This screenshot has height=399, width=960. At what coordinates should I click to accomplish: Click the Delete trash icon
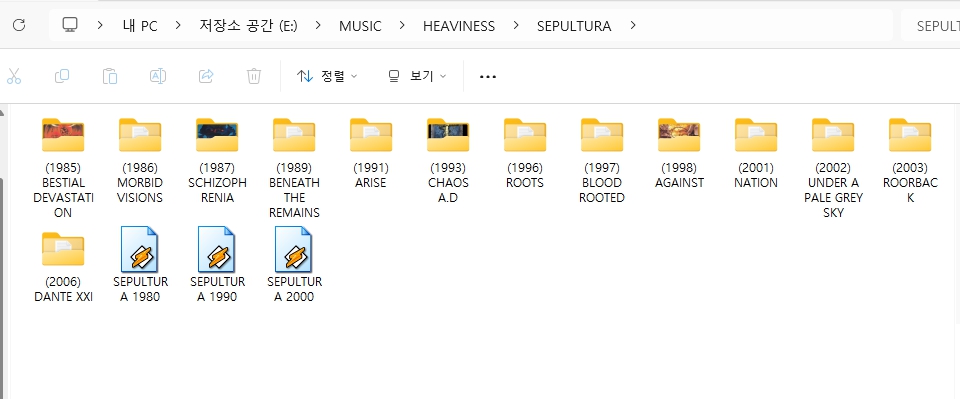click(x=254, y=76)
